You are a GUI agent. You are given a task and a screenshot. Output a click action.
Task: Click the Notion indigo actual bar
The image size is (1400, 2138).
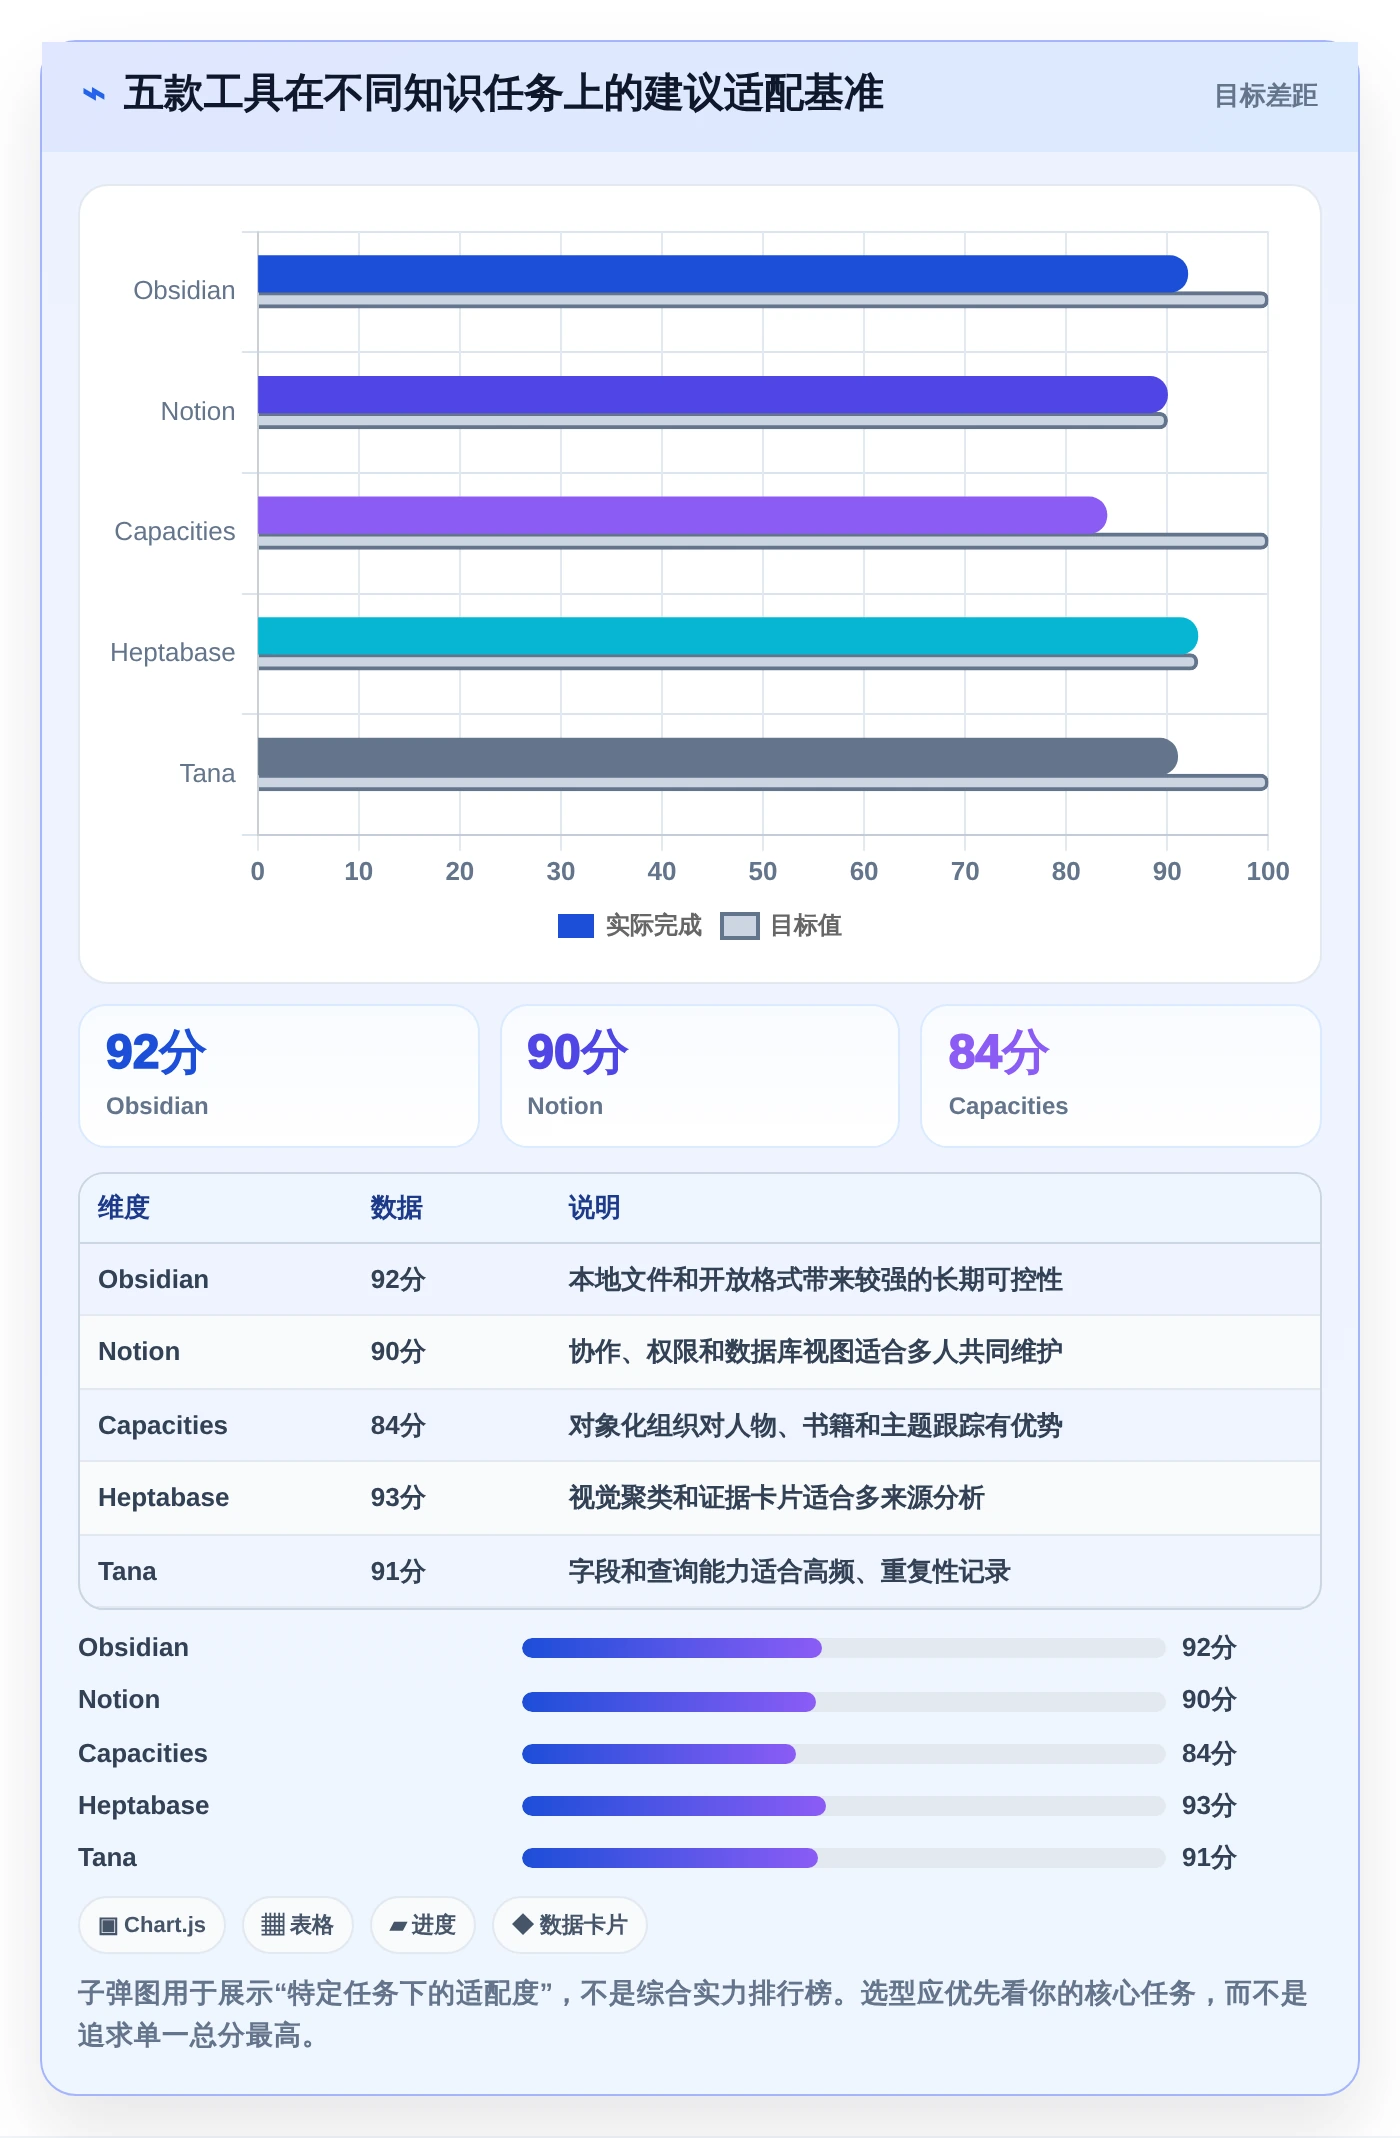click(712, 394)
